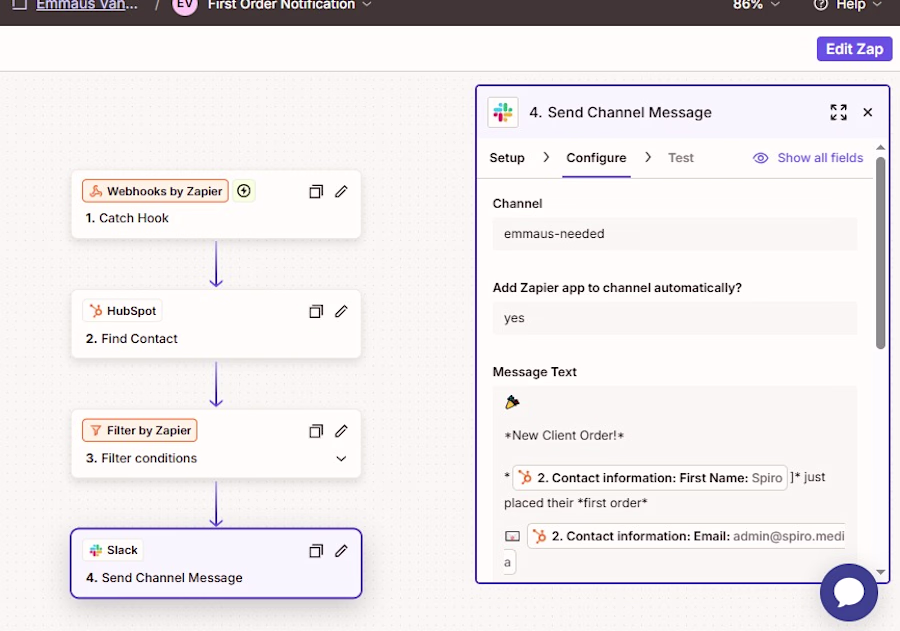Open the Emmaus Van folder breadcrumb link
Screen dimensions: 900x631
coord(89,5)
